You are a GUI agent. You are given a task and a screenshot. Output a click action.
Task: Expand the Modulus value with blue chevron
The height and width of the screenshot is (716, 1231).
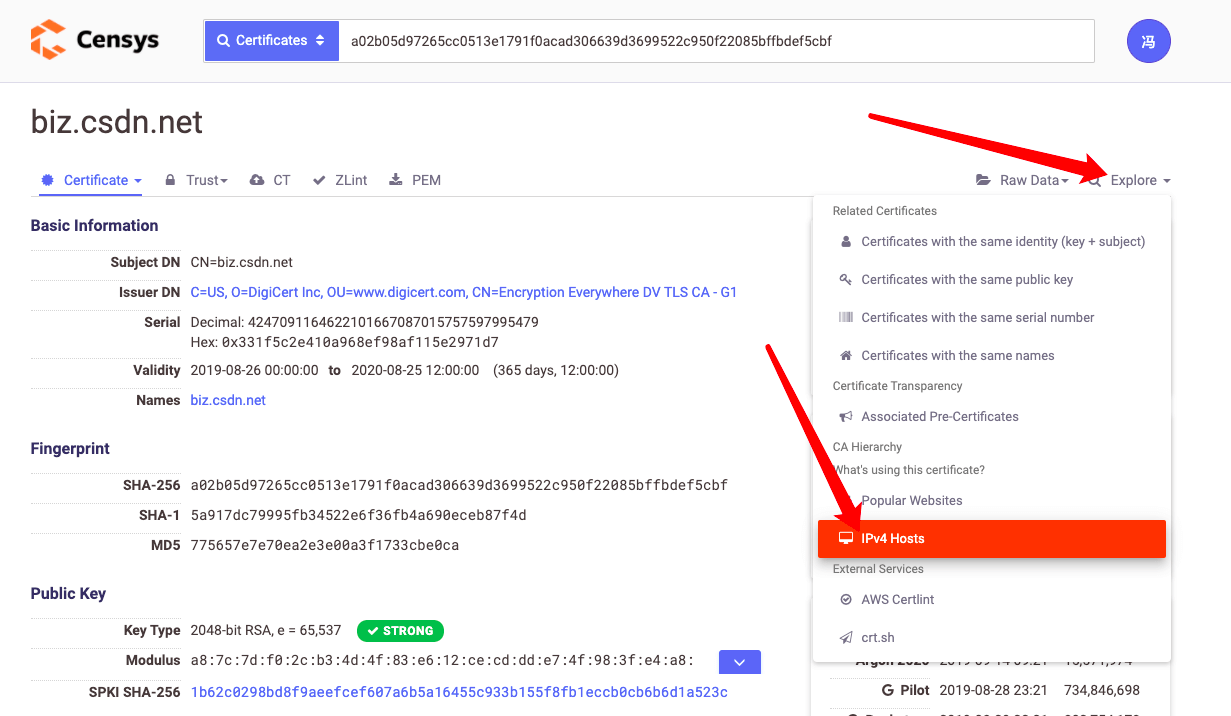click(x=740, y=662)
